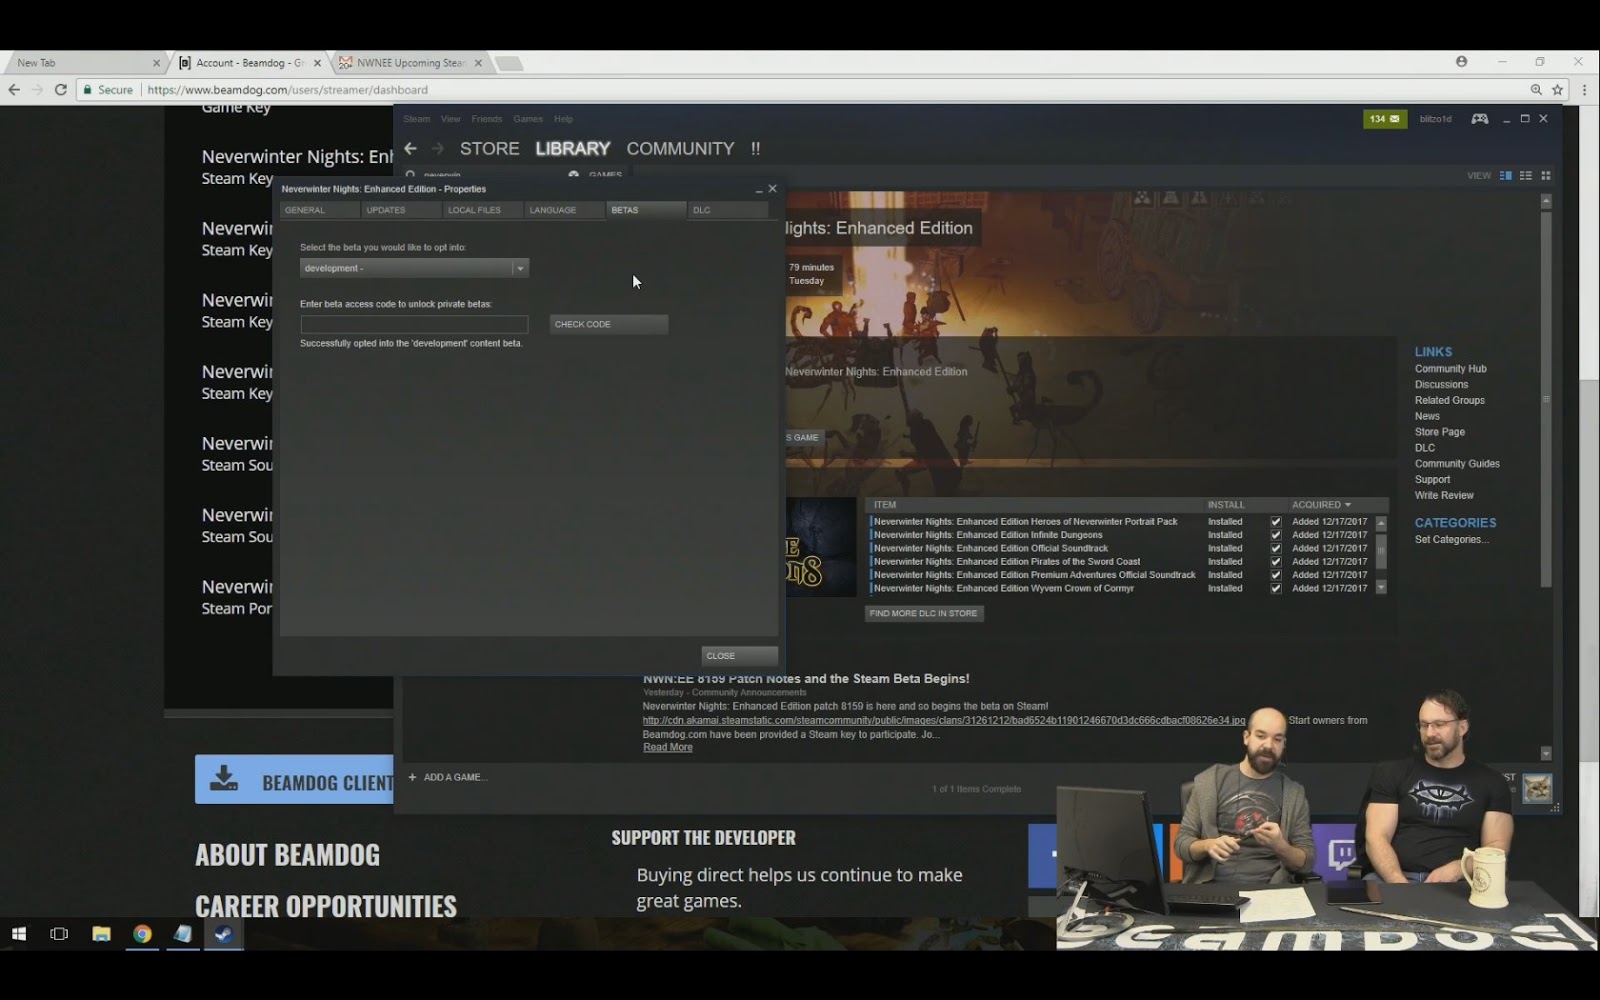Uncheck Infinite Dungeons DLC install checkbox
This screenshot has height=1000, width=1600.
[1276, 535]
